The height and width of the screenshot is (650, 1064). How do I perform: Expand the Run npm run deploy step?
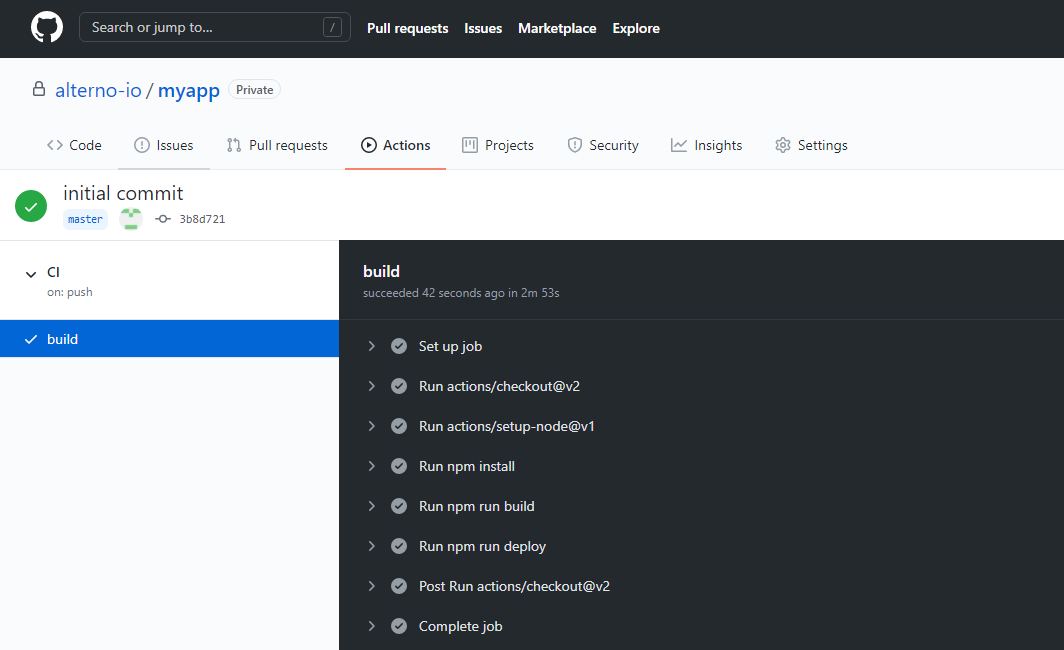point(371,546)
